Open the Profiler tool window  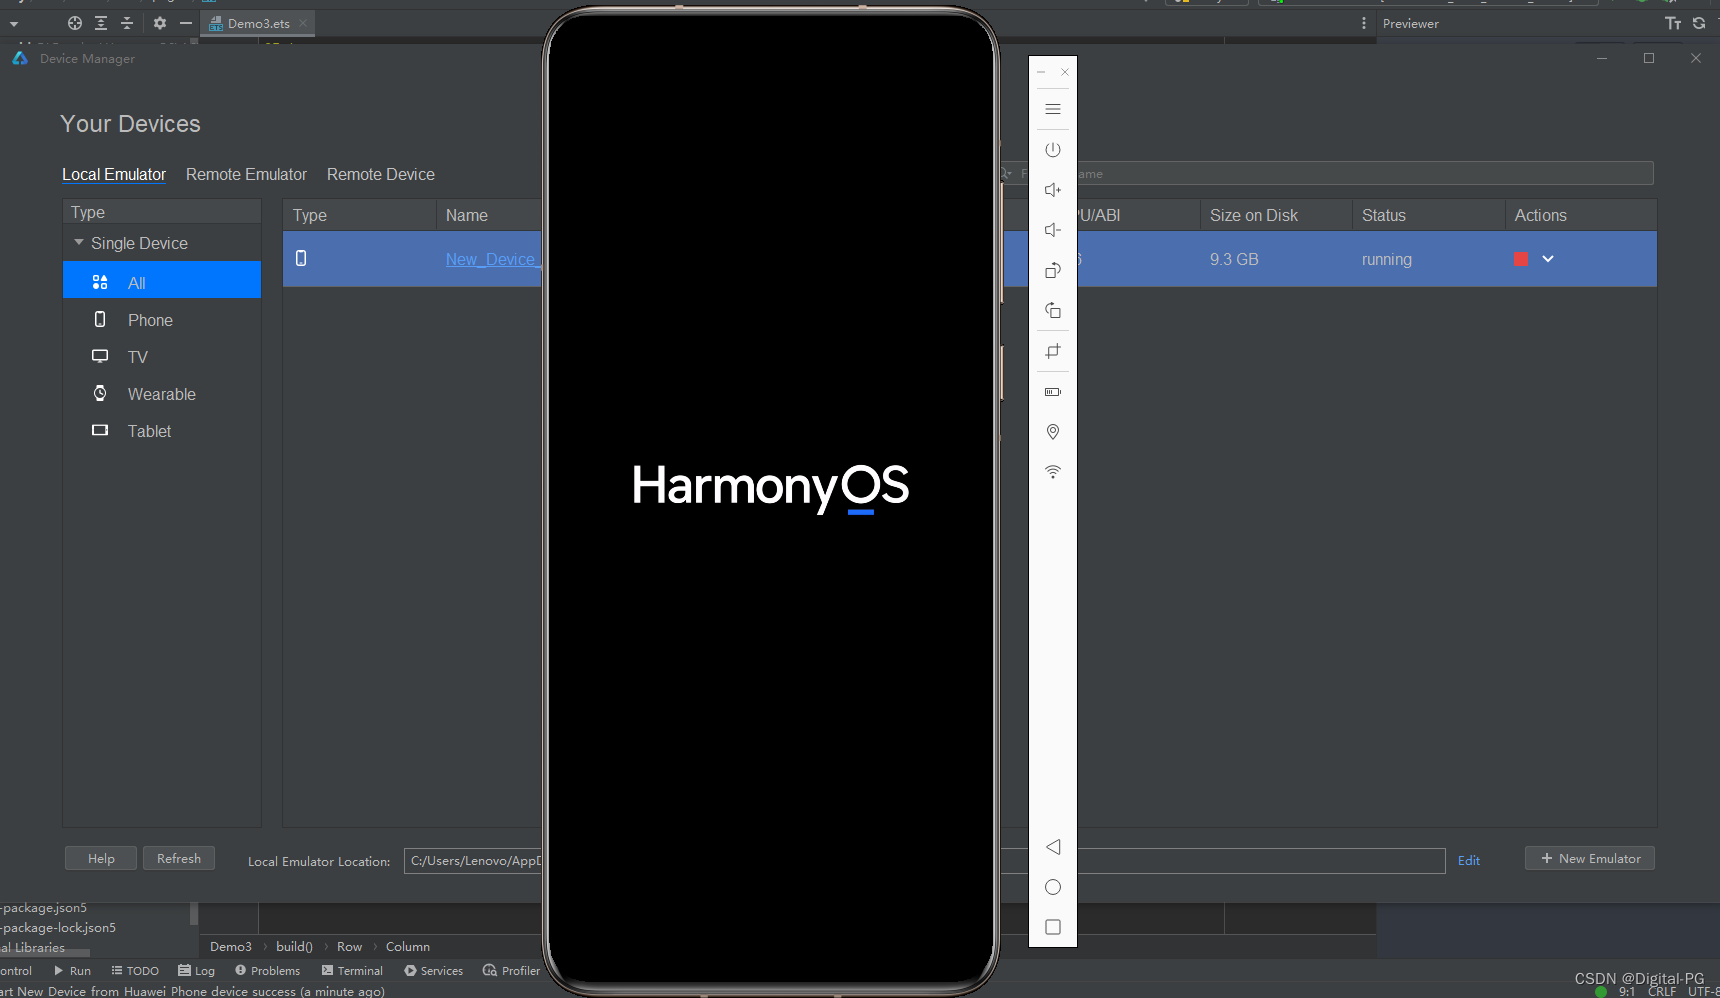(x=511, y=971)
